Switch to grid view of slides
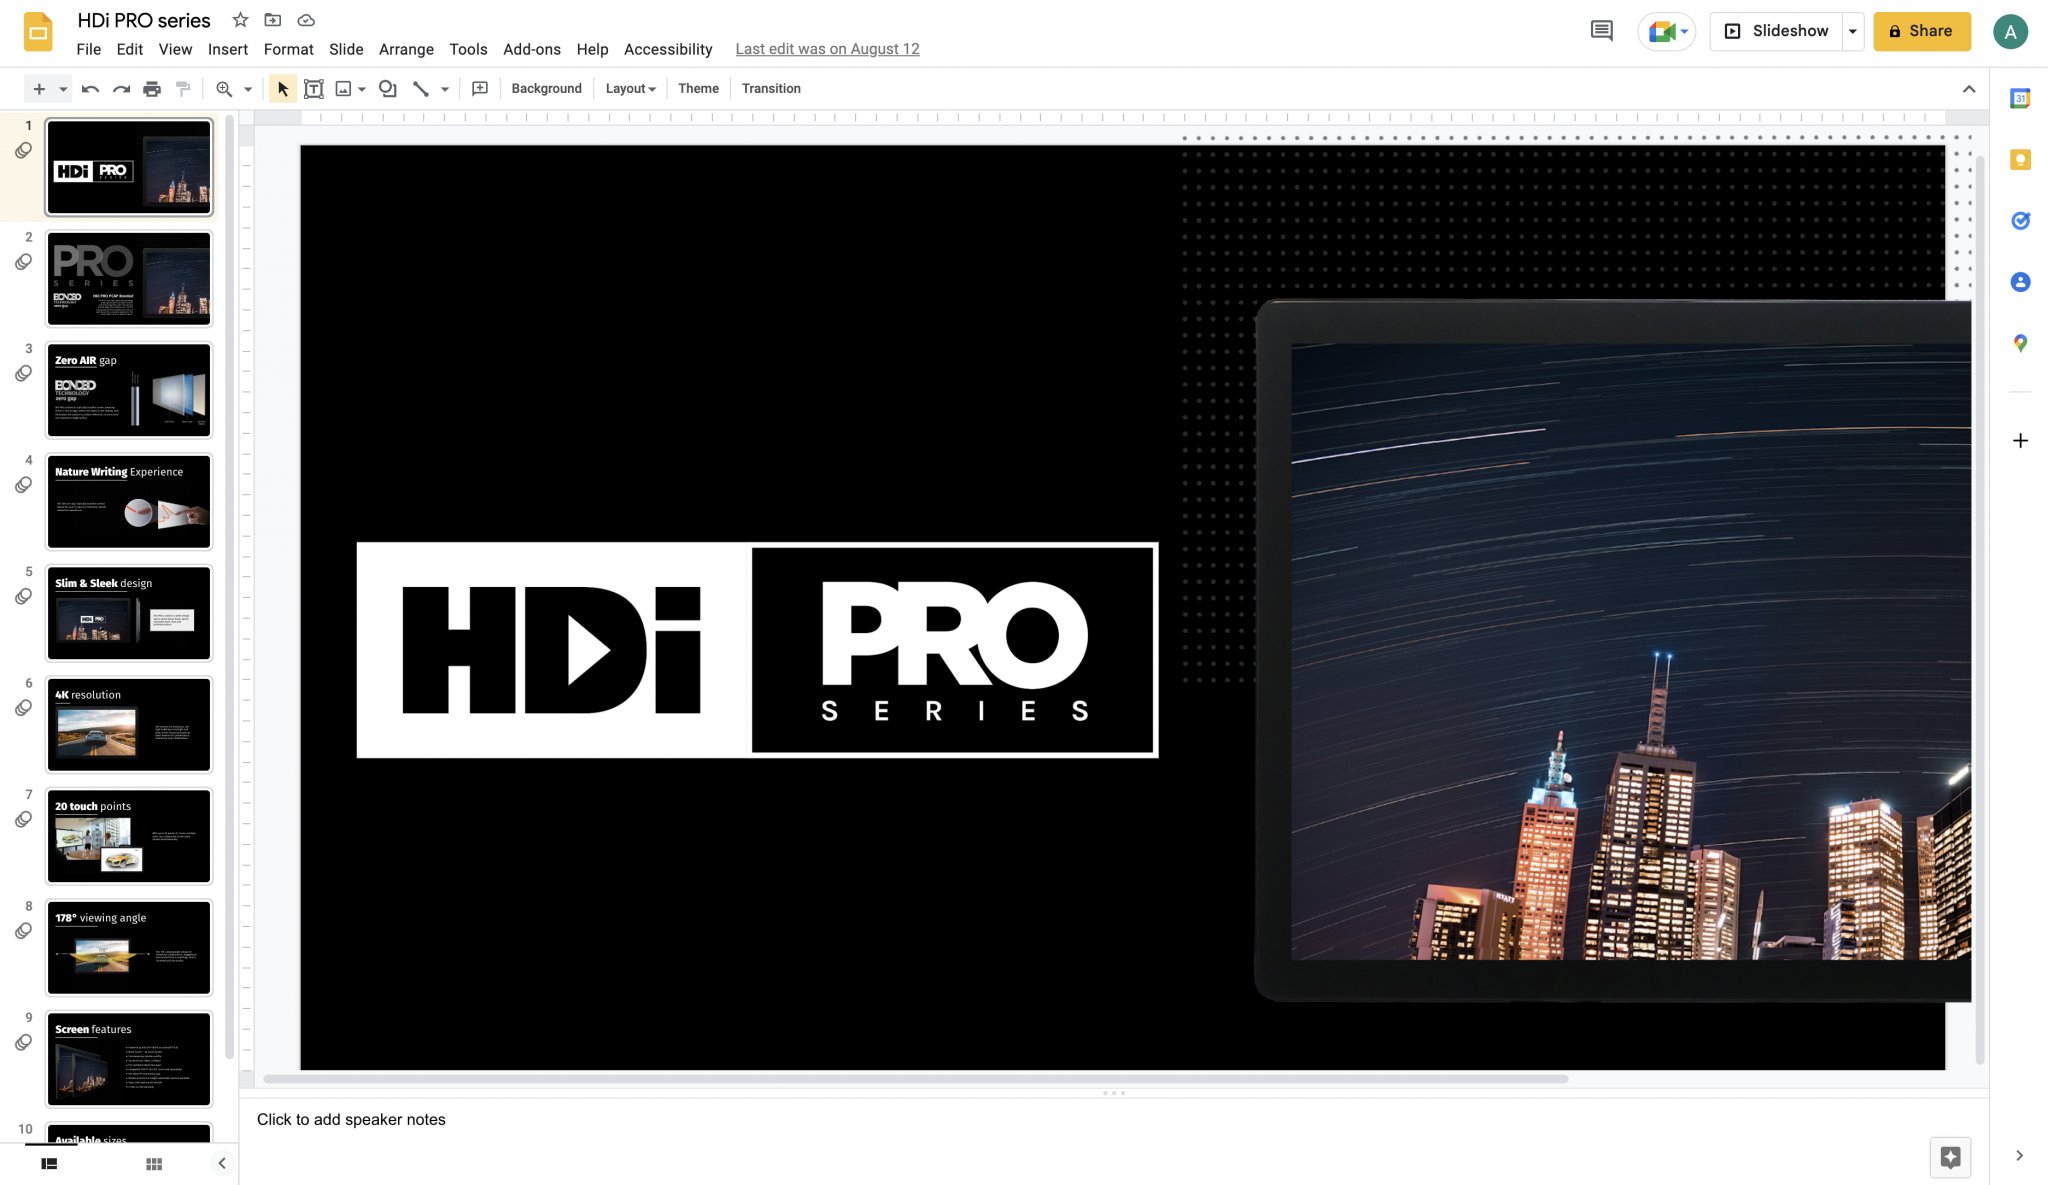Image resolution: width=2048 pixels, height=1185 pixels. pos(154,1163)
